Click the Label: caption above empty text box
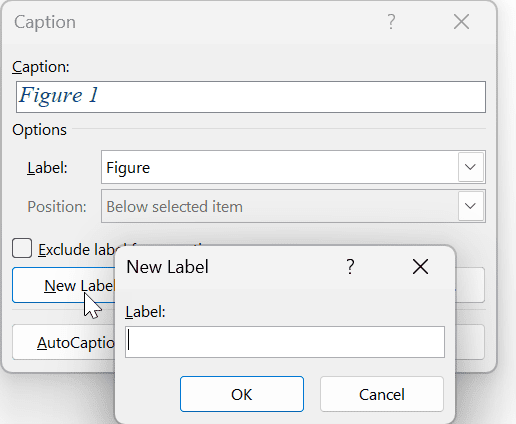The height and width of the screenshot is (424, 516). tap(145, 312)
